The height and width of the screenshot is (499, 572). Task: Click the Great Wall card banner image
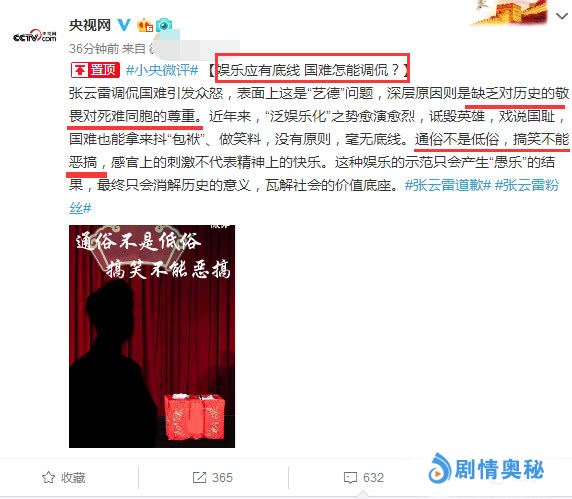pos(509,13)
